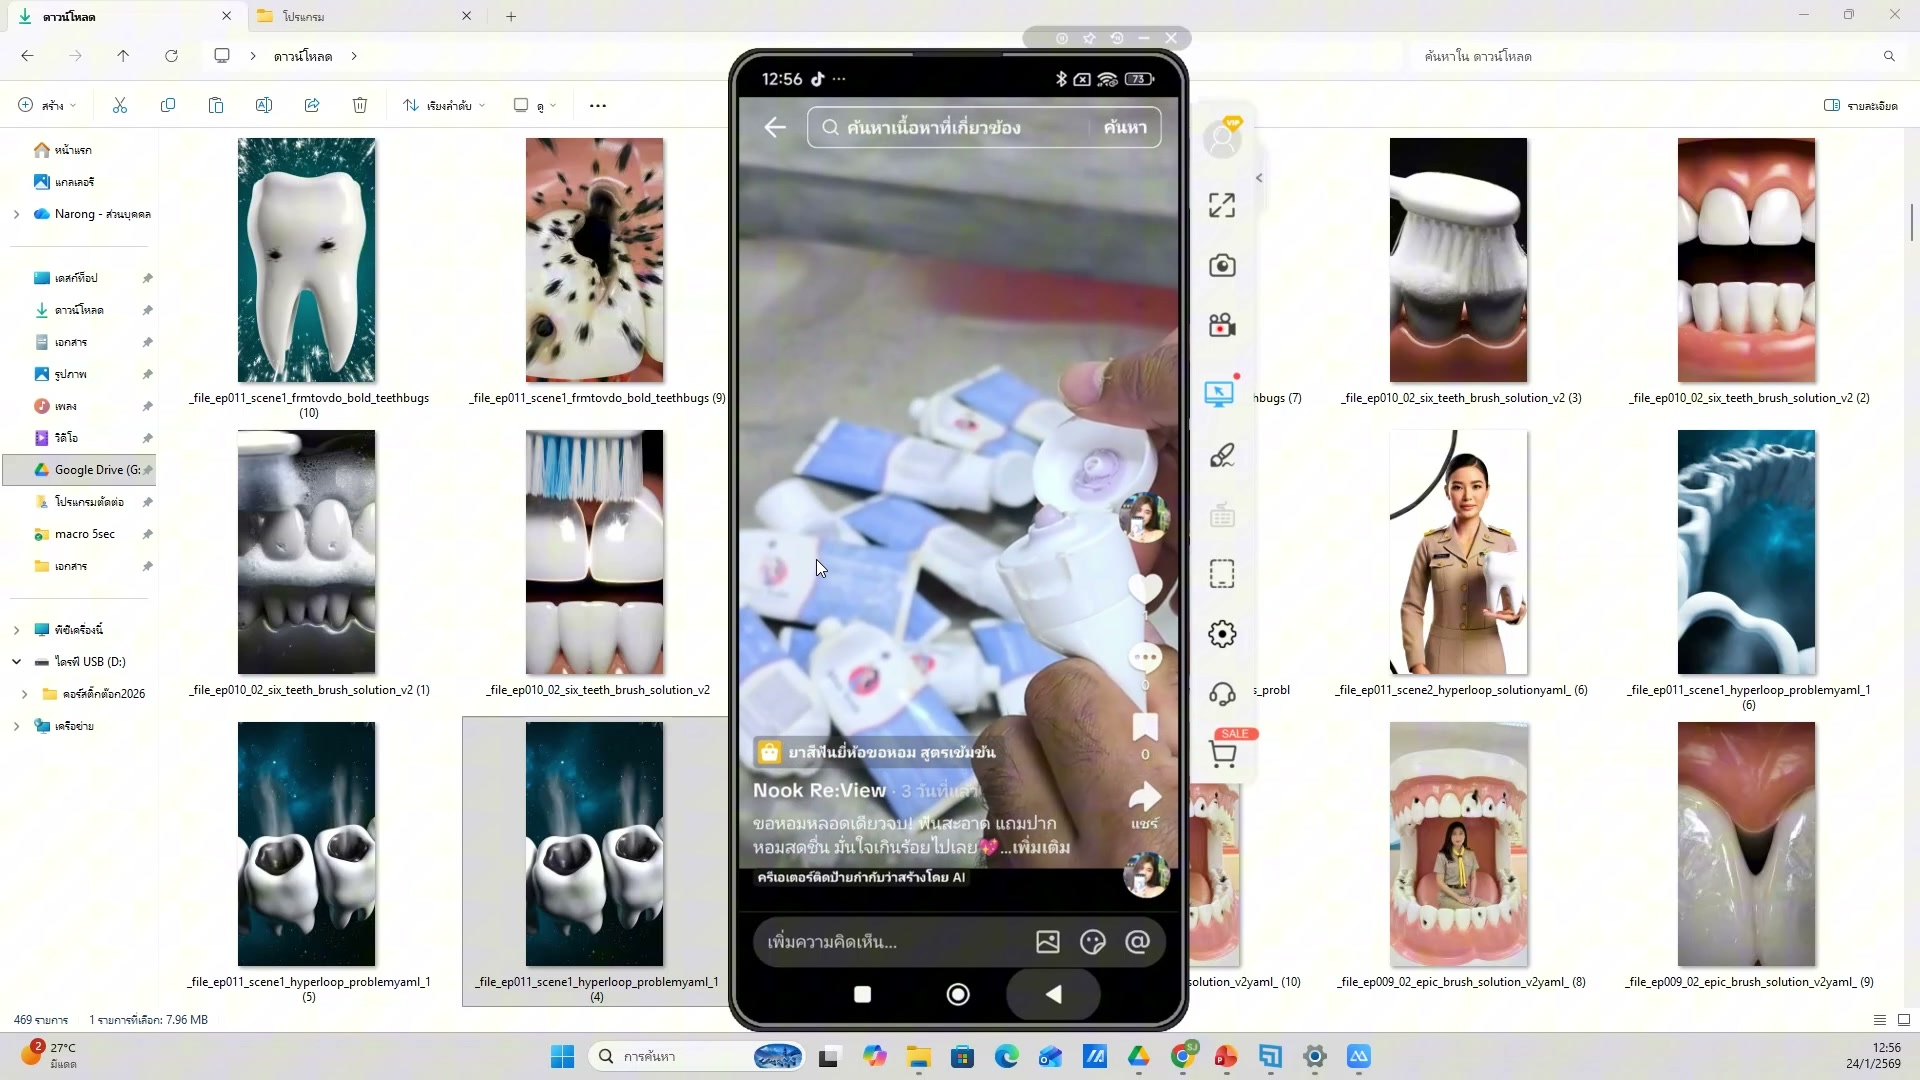Bookmark the video with the save icon
Screen dimensions: 1920x1080
click(x=1144, y=726)
